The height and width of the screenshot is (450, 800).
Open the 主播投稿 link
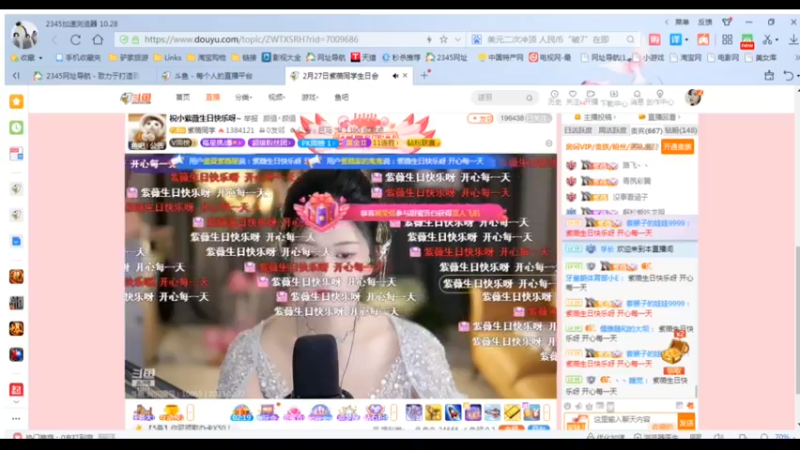click(596, 117)
